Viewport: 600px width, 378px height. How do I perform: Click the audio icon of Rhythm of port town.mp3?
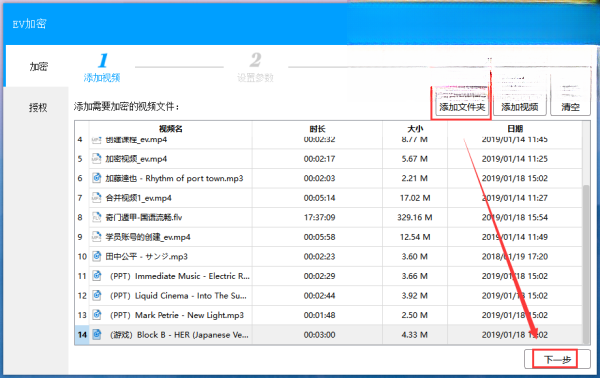click(96, 178)
